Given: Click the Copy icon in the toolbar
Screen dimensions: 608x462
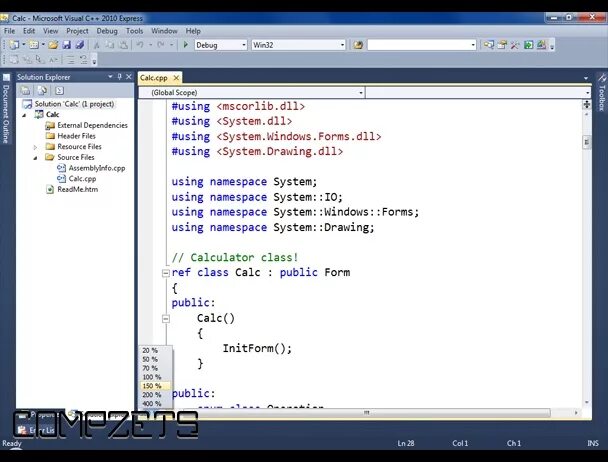Looking at the screenshot, I should click(x=110, y=45).
